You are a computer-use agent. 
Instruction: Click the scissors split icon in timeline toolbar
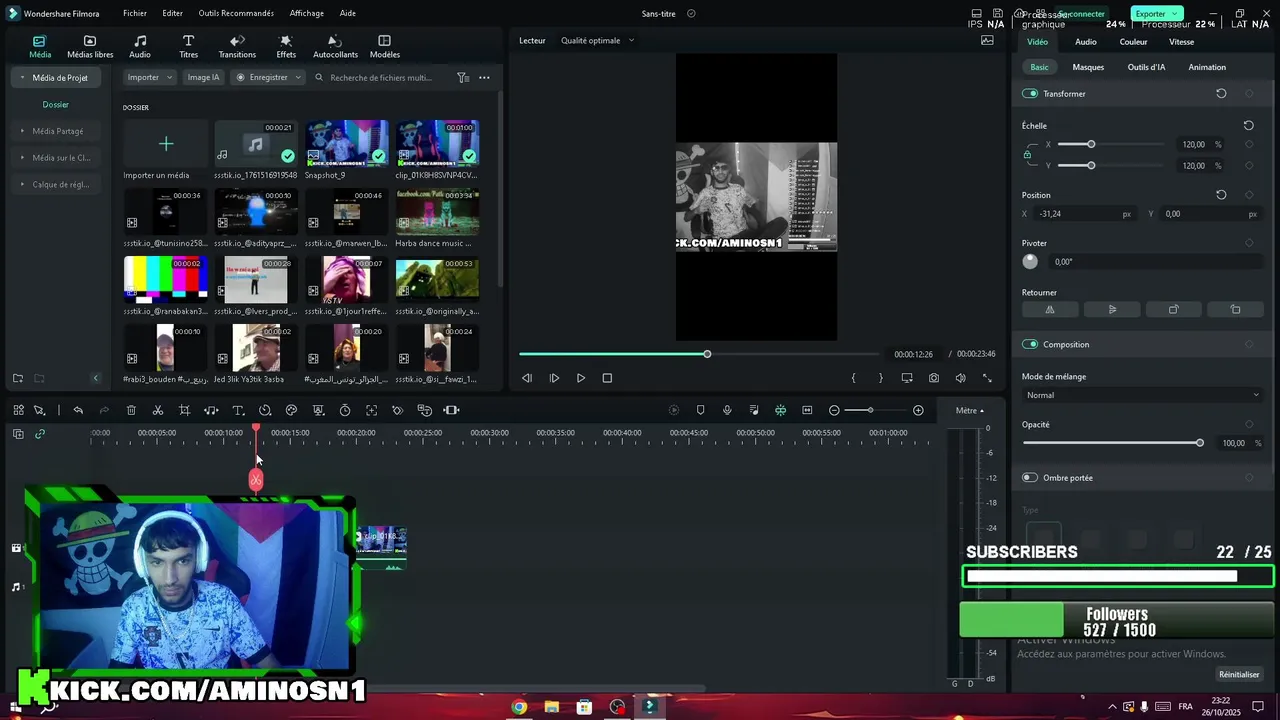158,410
